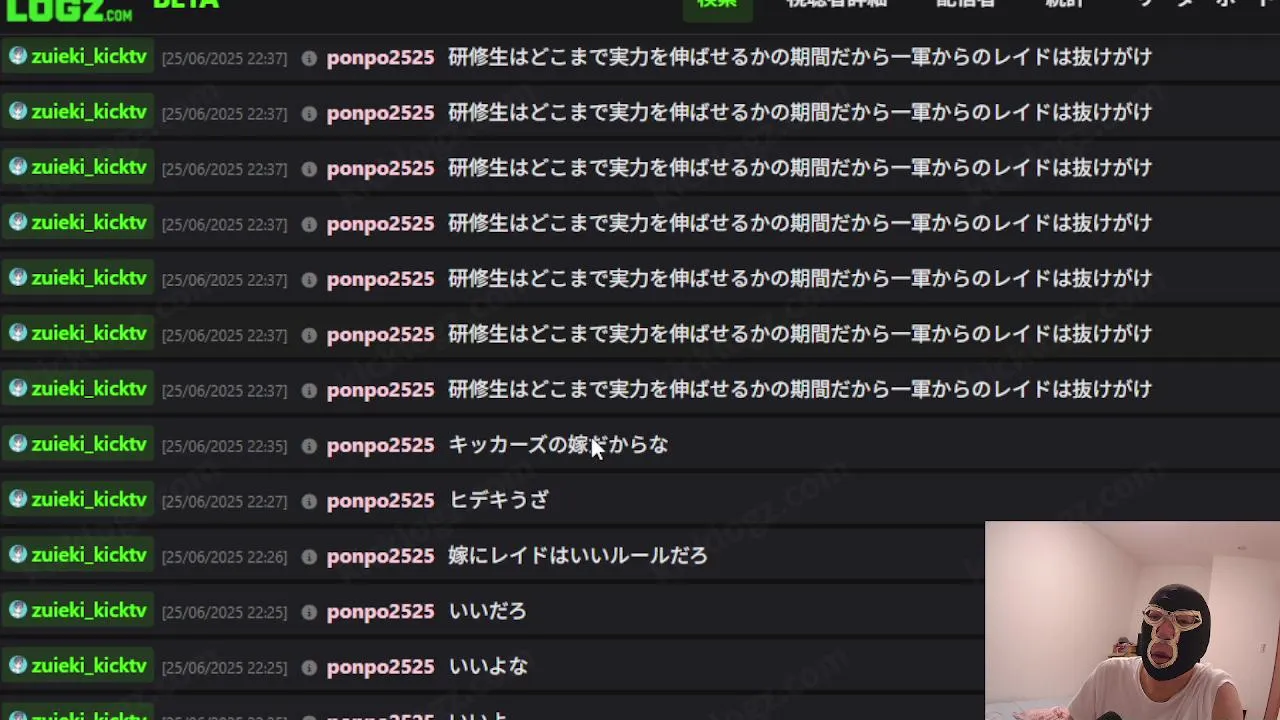The width and height of the screenshot is (1280, 720).
Task: Open zuieki_kicktv channel badge on いいよな row
Action: coord(78,665)
